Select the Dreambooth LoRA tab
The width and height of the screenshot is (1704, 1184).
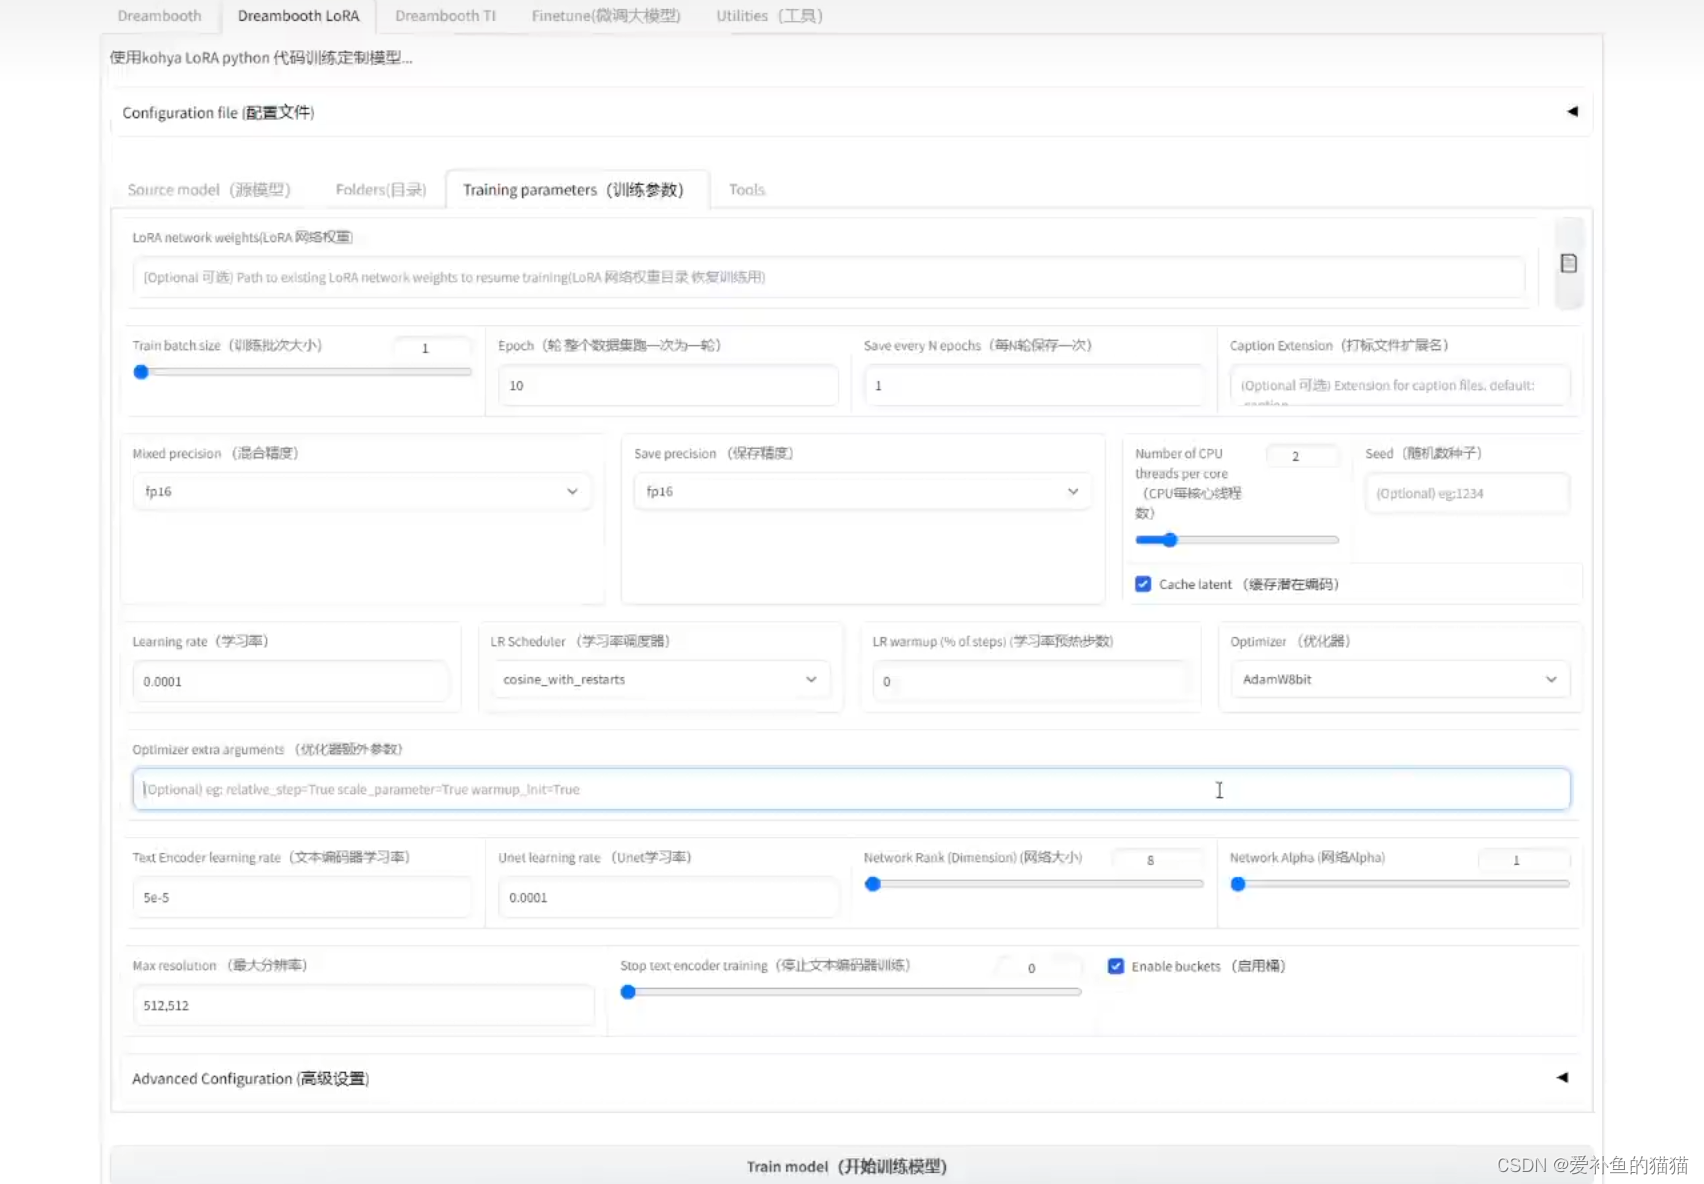pos(298,16)
